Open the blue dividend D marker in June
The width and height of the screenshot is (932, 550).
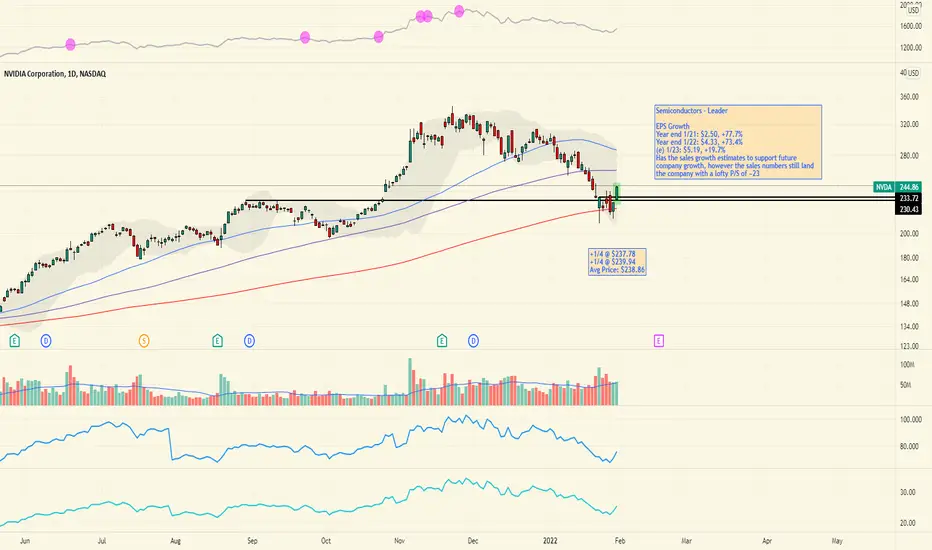pos(46,341)
